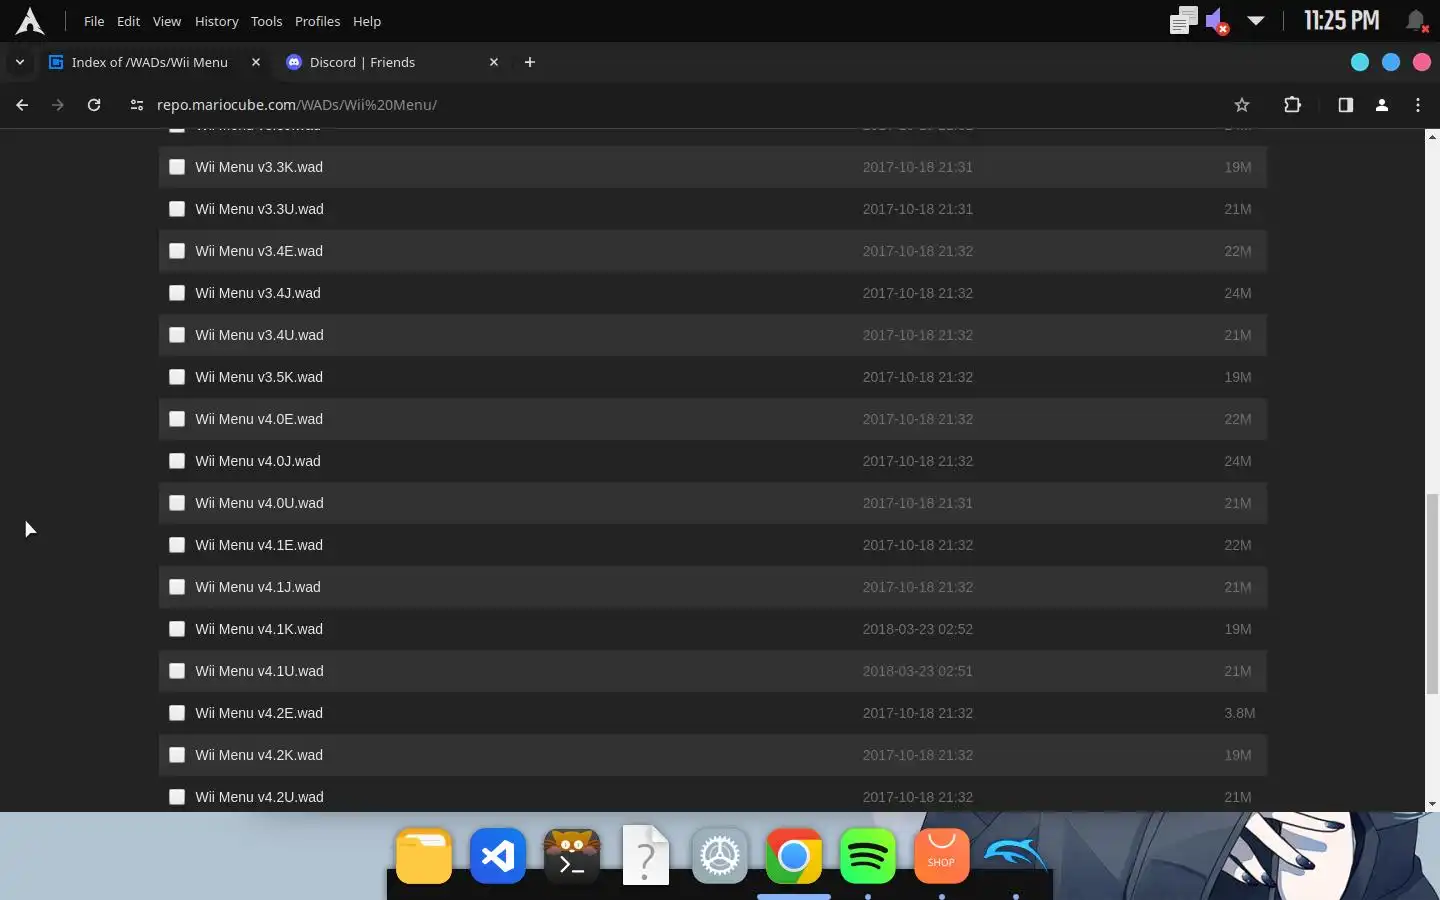Open the terminal app in the dock

tap(572, 856)
